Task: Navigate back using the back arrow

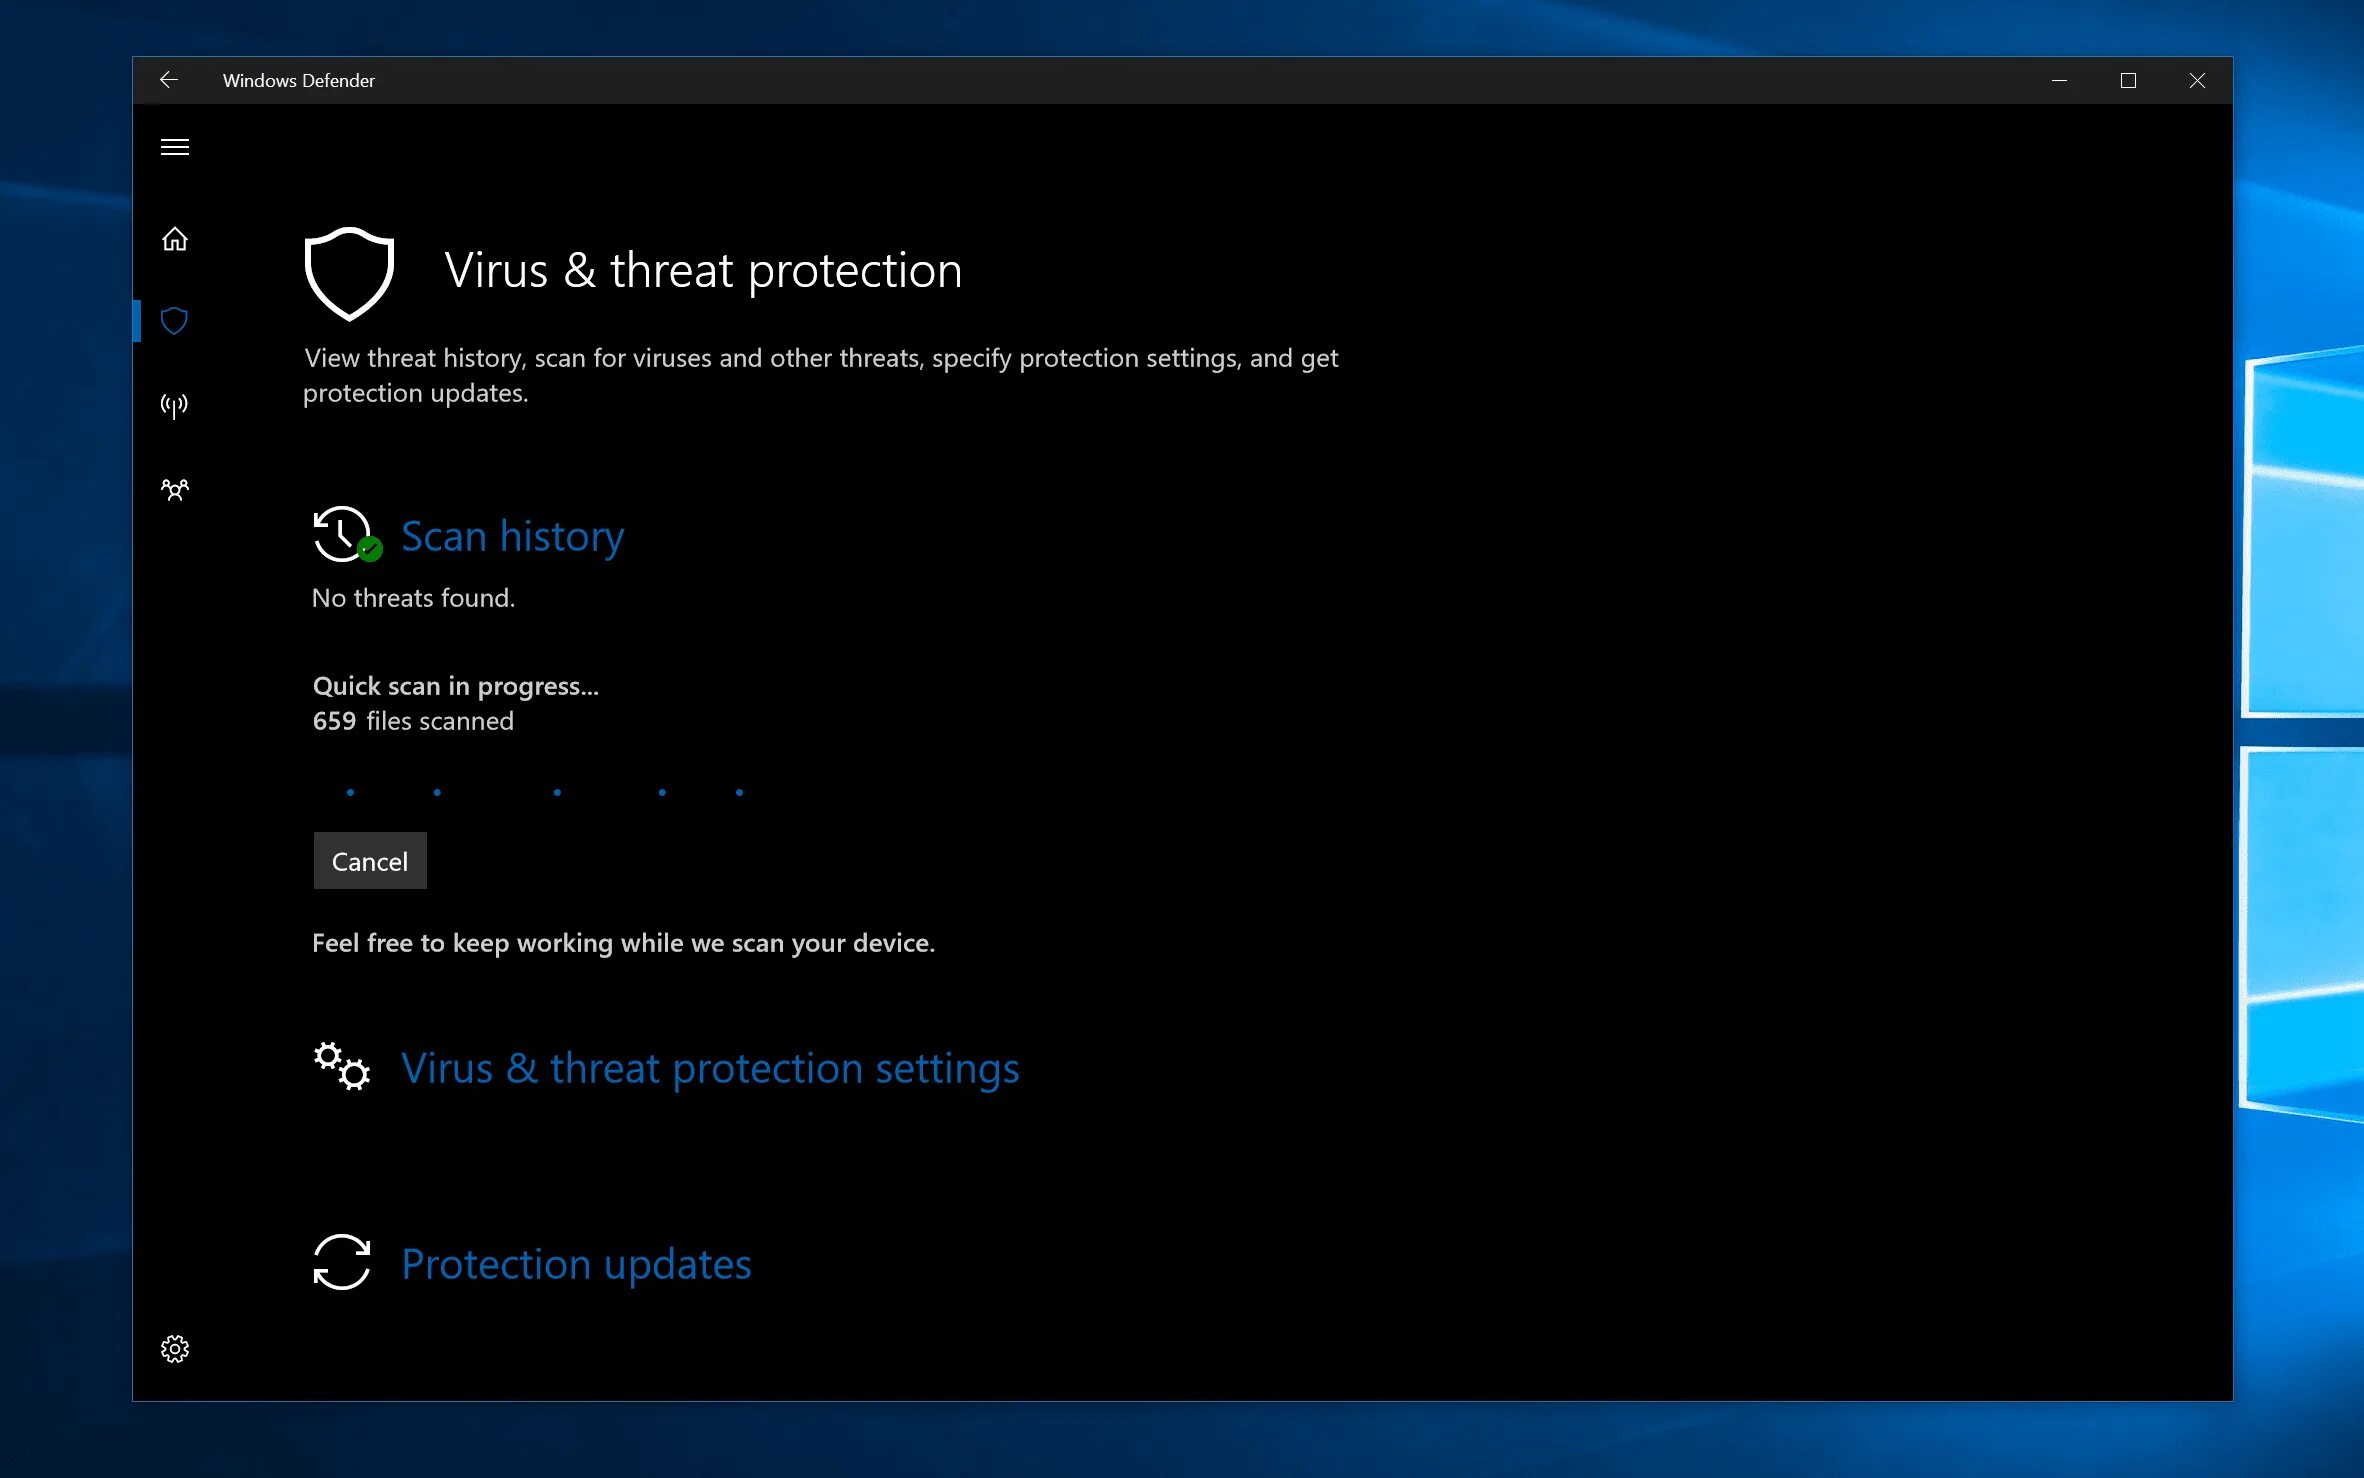Action: [x=167, y=80]
